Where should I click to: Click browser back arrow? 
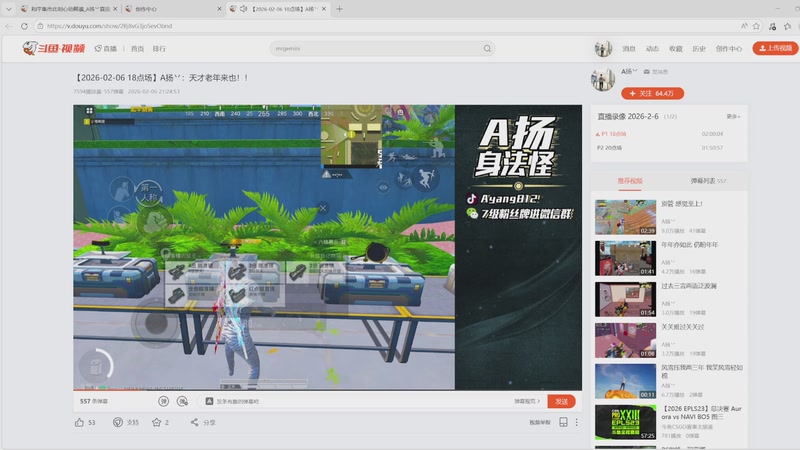[x=9, y=26]
